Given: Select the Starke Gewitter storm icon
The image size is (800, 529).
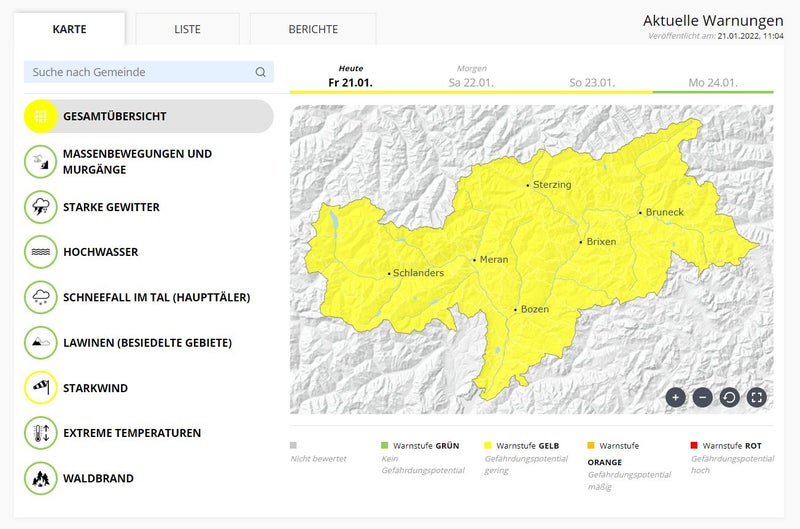Looking at the screenshot, I should (x=41, y=207).
